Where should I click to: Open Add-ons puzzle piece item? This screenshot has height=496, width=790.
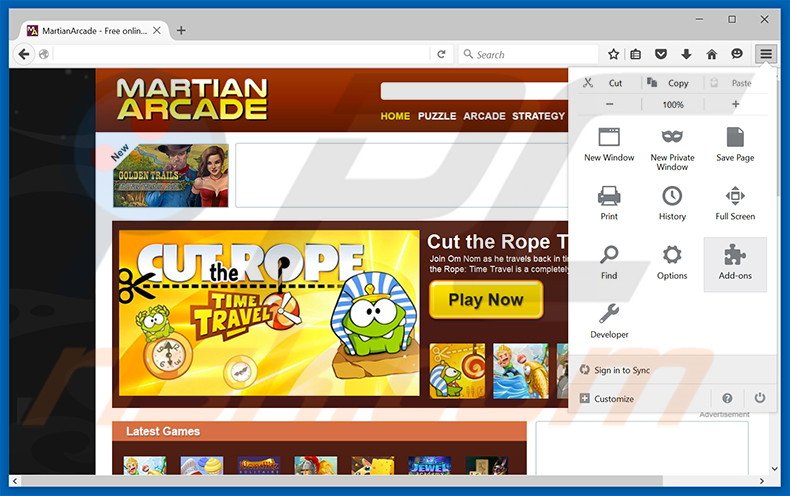click(x=735, y=265)
